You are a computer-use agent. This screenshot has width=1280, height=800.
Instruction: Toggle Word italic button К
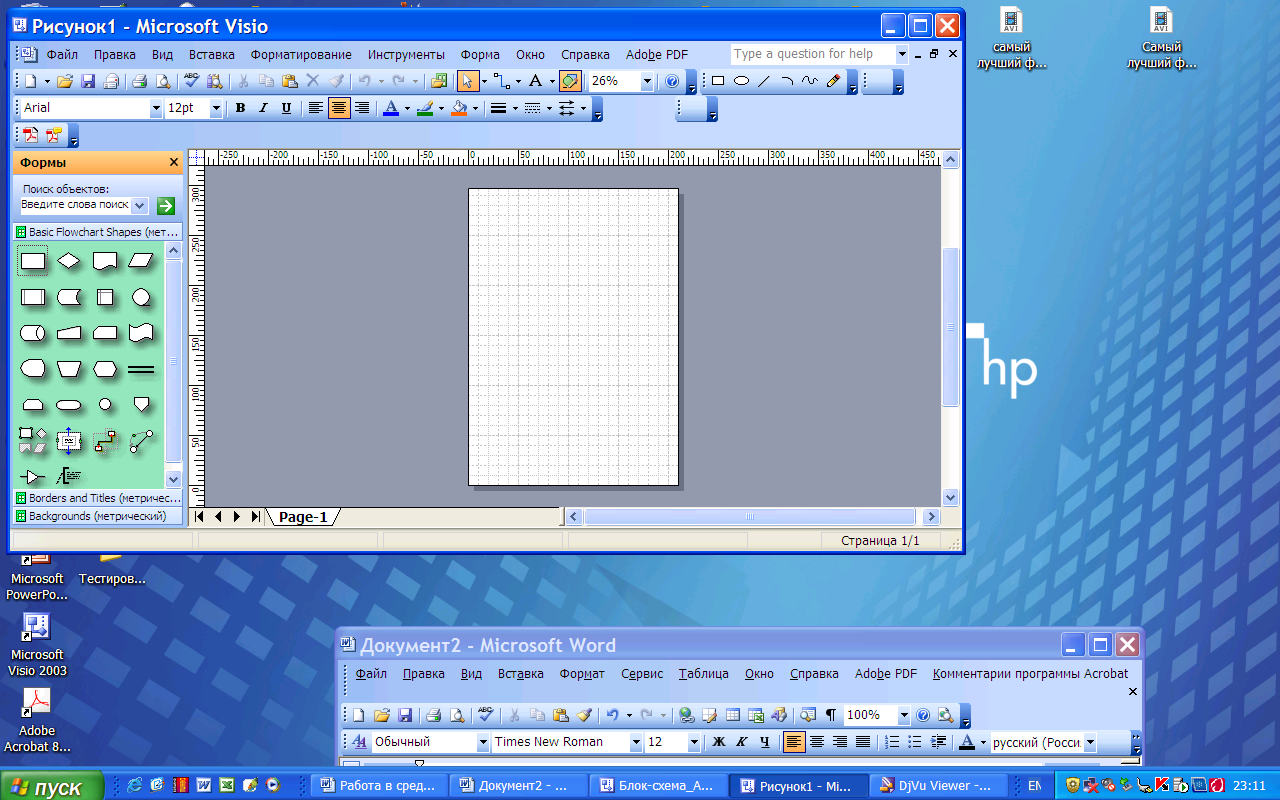(741, 742)
